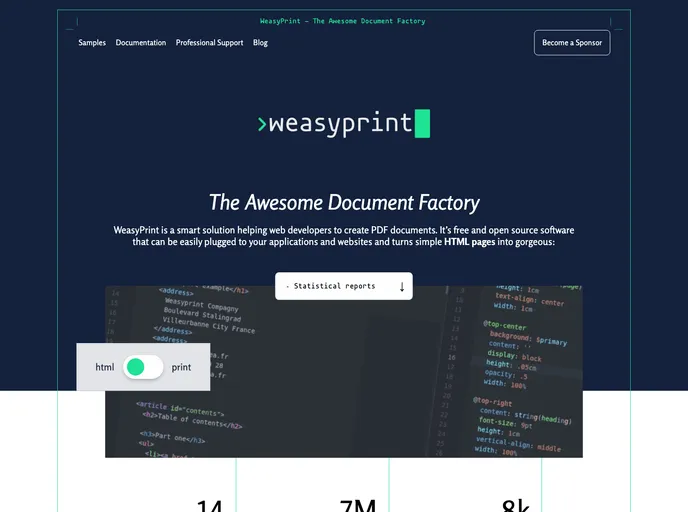
Task: Click The Awesome Document Factory heading
Action: click(344, 202)
